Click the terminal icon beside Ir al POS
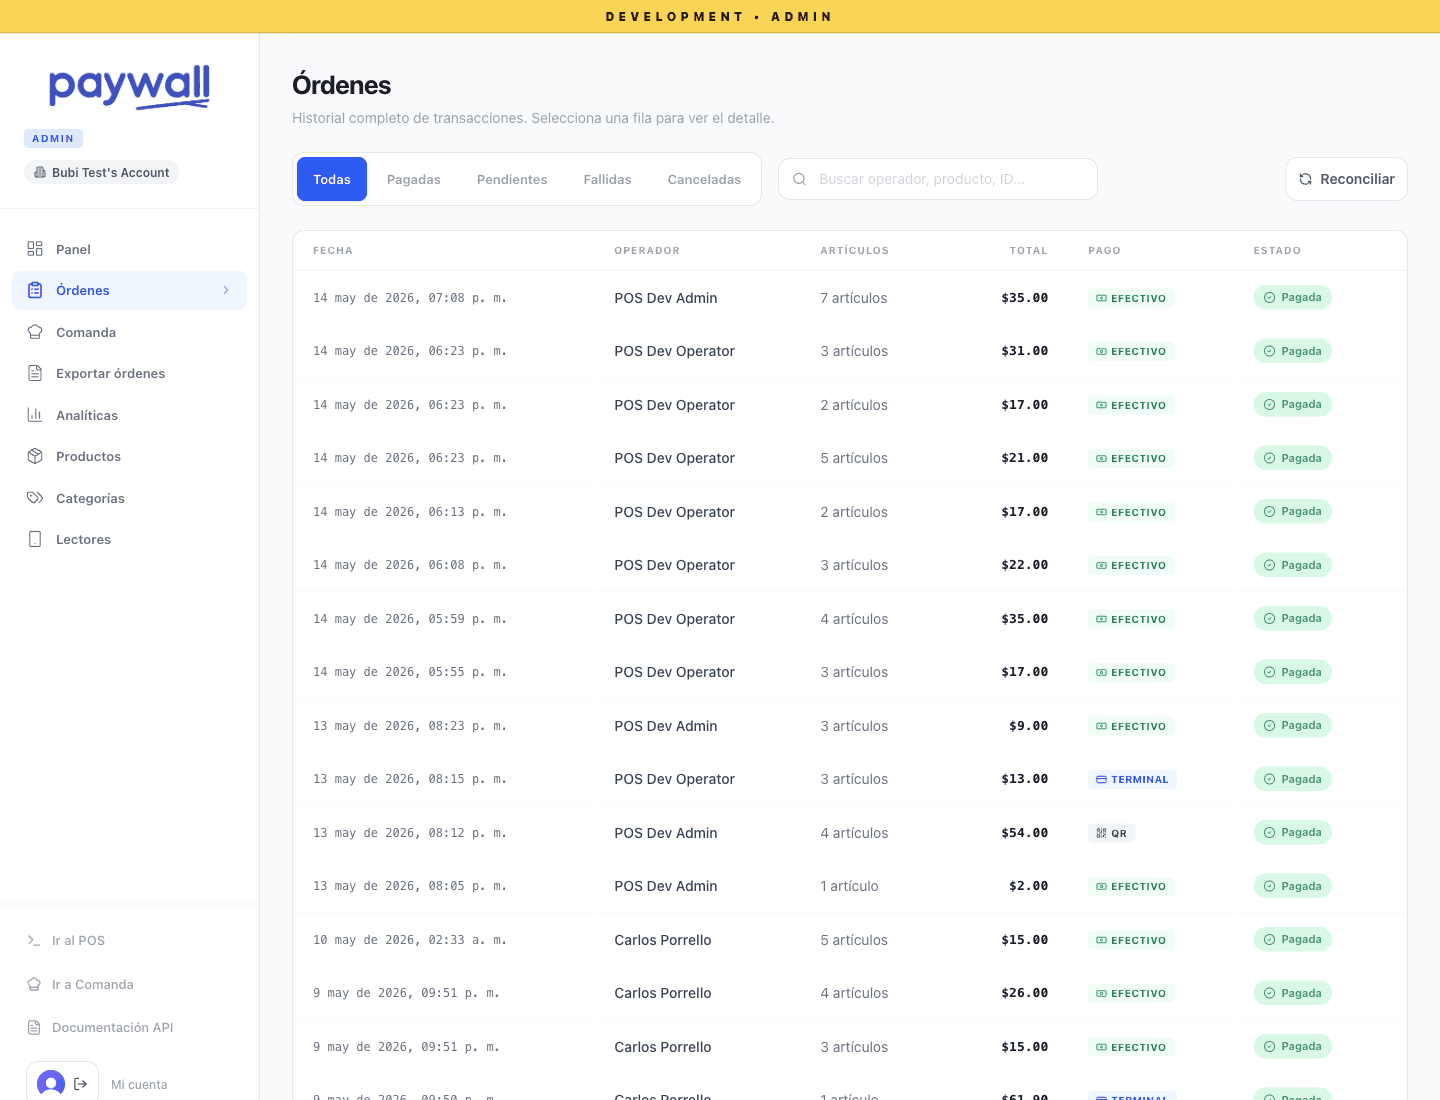The width and height of the screenshot is (1440, 1100). pyautogui.click(x=34, y=940)
